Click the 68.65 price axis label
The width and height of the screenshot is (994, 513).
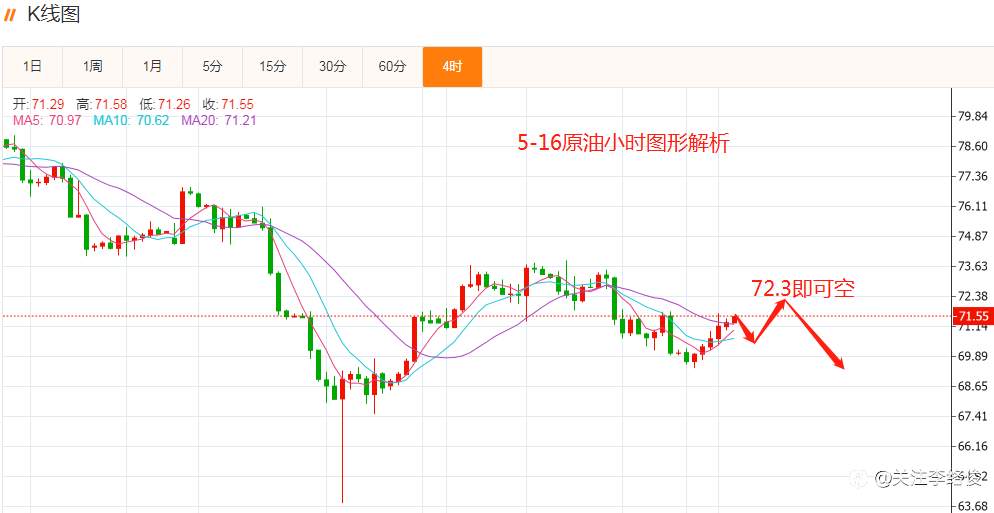[973, 387]
